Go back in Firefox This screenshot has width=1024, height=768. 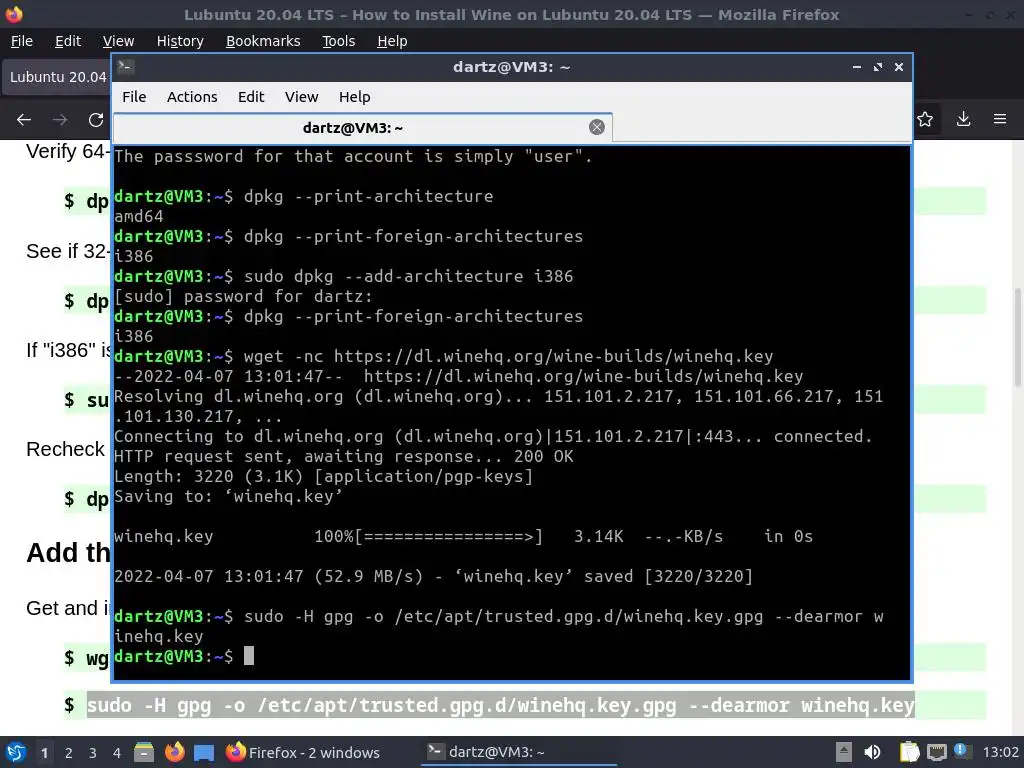24,120
